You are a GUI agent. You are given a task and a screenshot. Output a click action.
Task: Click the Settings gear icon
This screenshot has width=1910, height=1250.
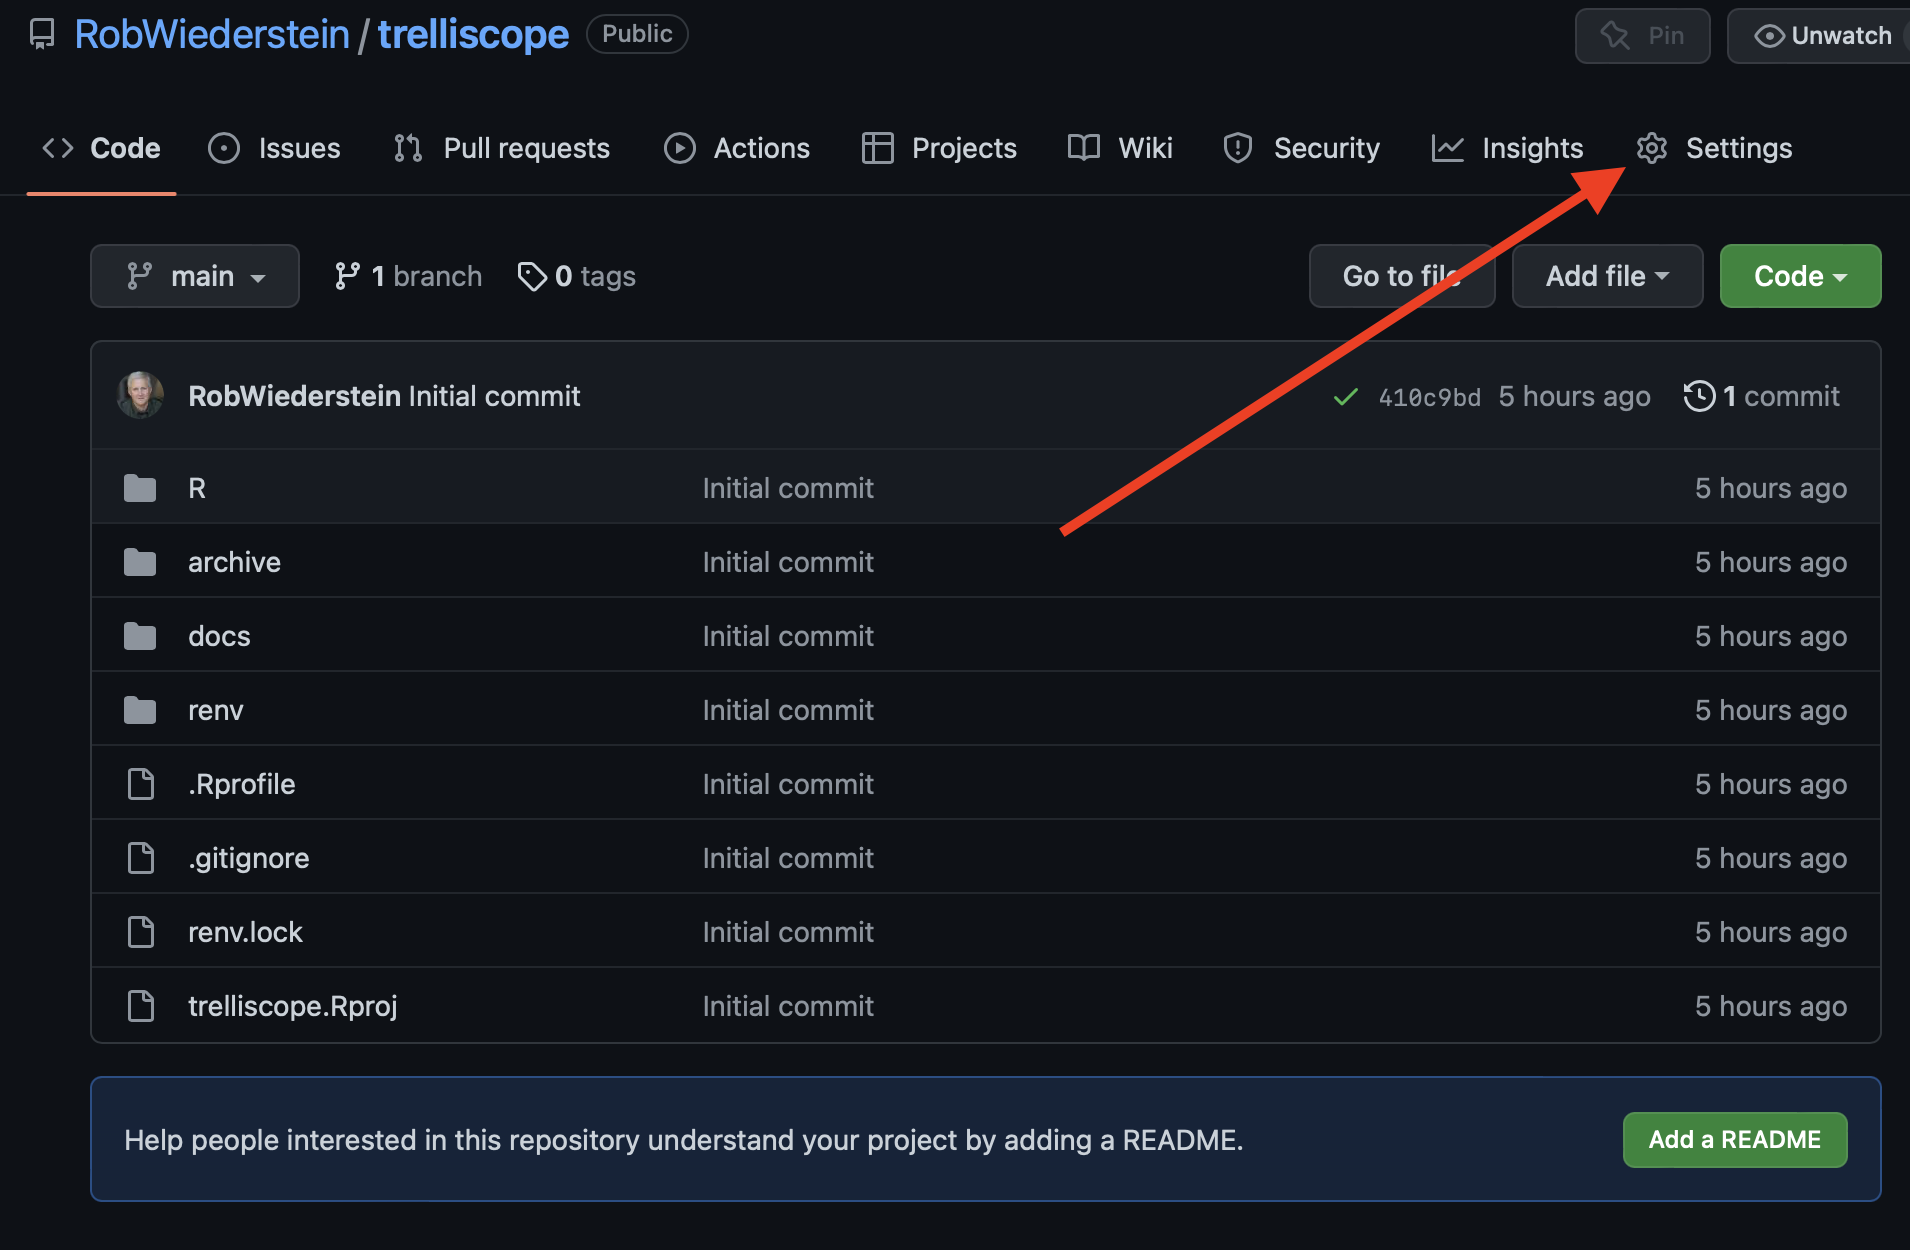(1652, 148)
